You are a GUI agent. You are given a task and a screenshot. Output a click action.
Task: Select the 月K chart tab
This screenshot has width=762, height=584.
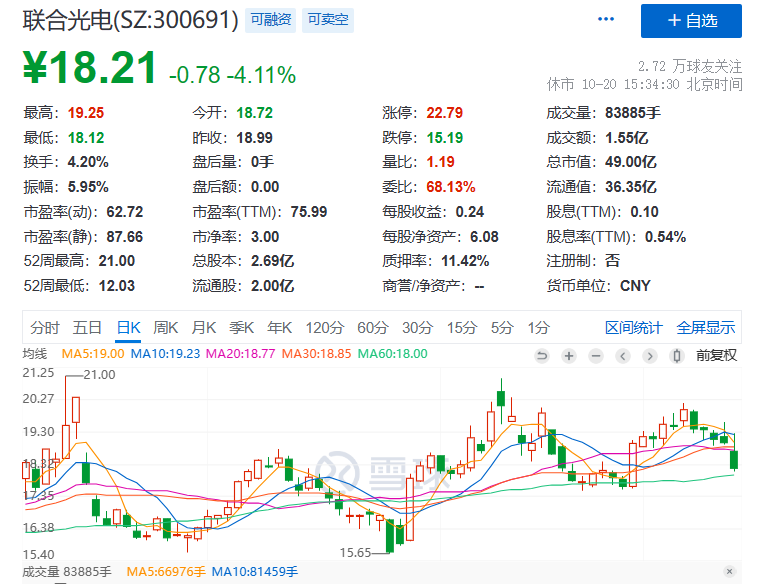tap(204, 327)
